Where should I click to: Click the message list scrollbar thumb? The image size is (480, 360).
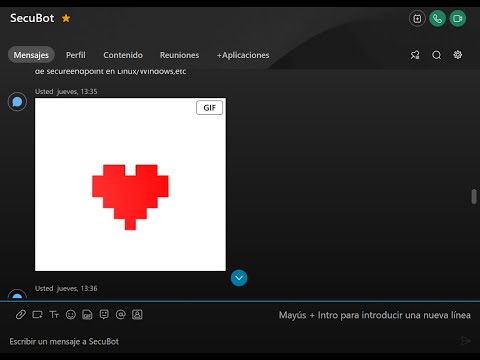tap(474, 196)
